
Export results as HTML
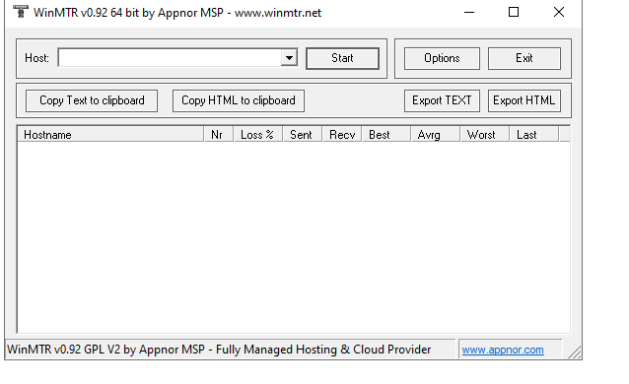click(524, 100)
